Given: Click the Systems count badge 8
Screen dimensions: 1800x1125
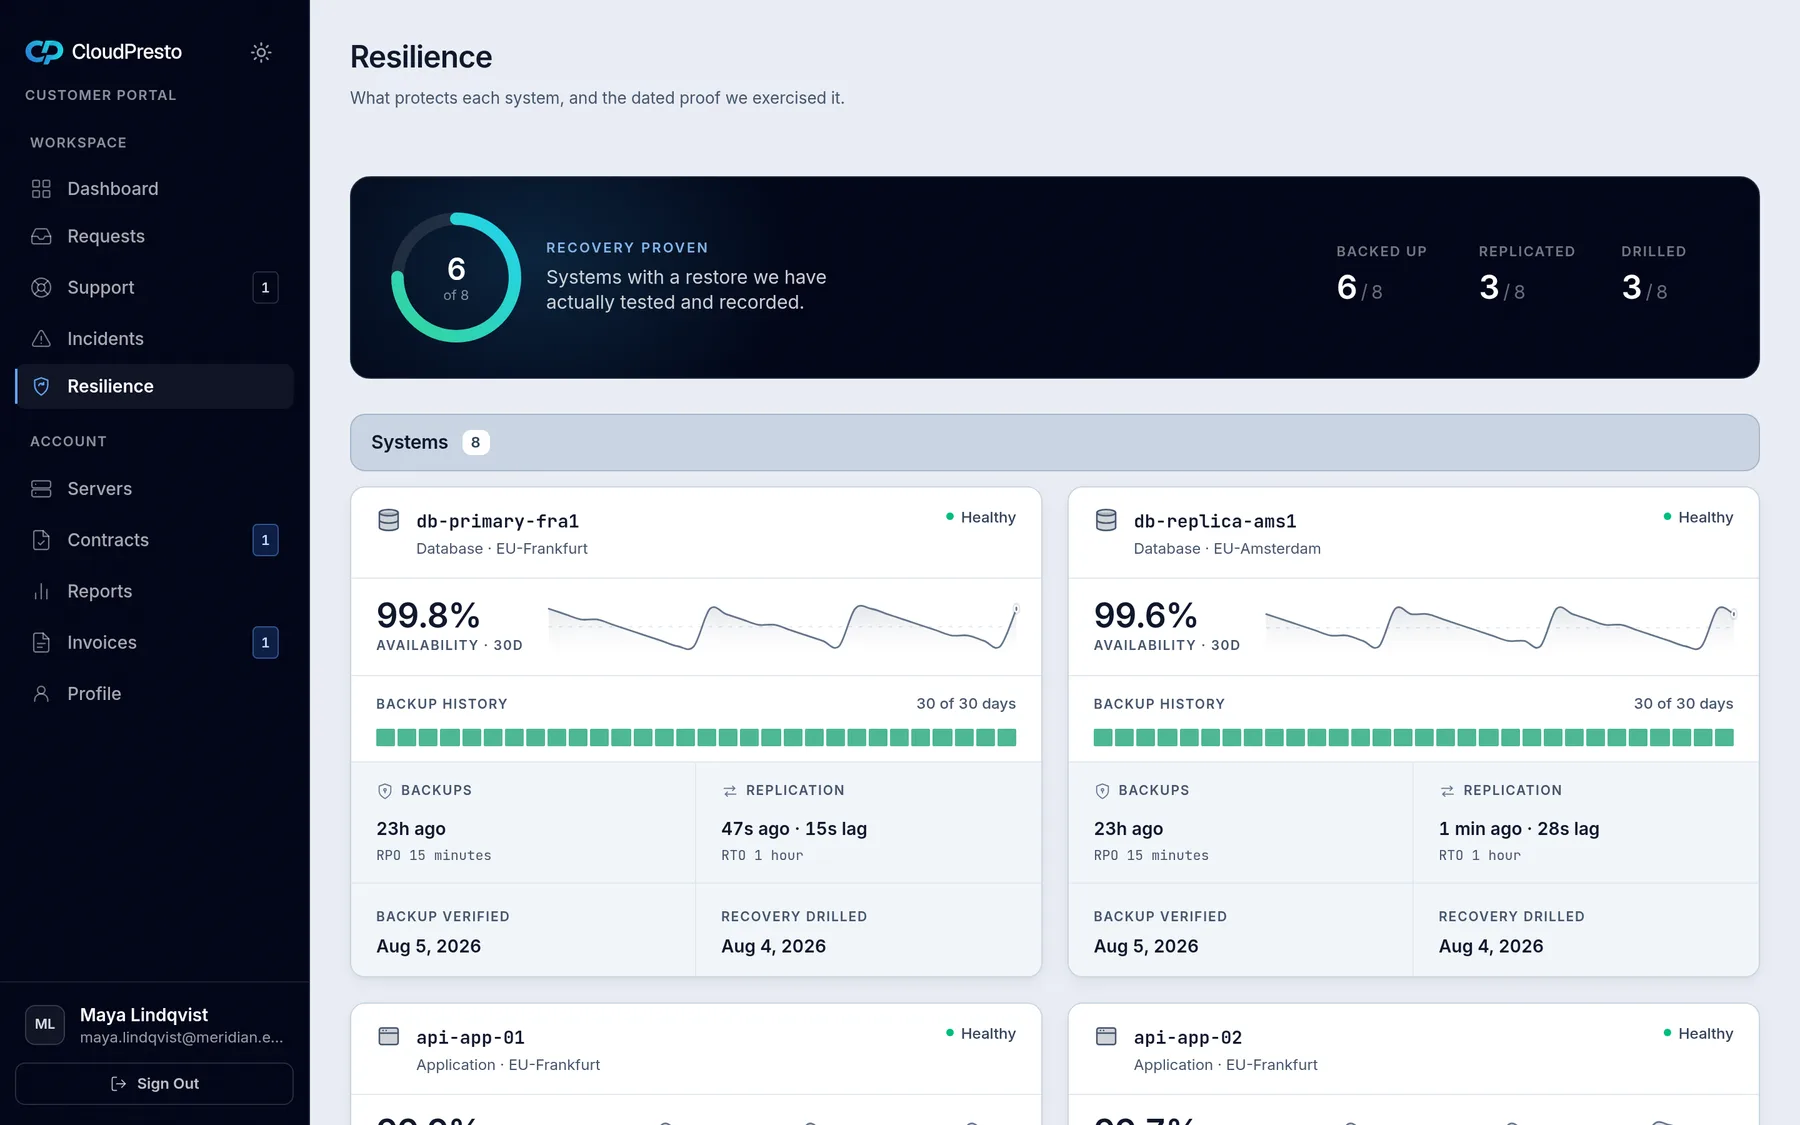Looking at the screenshot, I should pos(476,443).
